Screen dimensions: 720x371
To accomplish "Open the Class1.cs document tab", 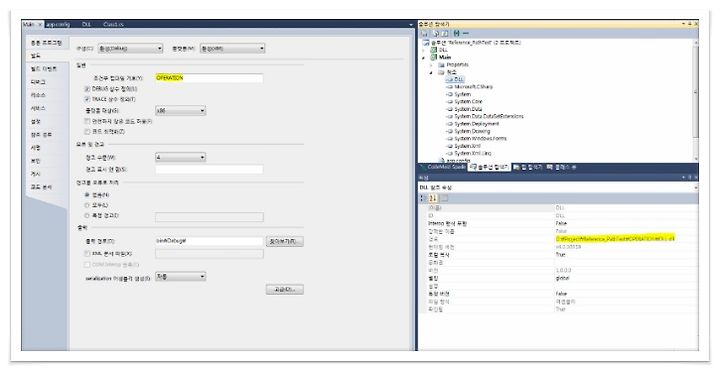I will click(x=113, y=24).
